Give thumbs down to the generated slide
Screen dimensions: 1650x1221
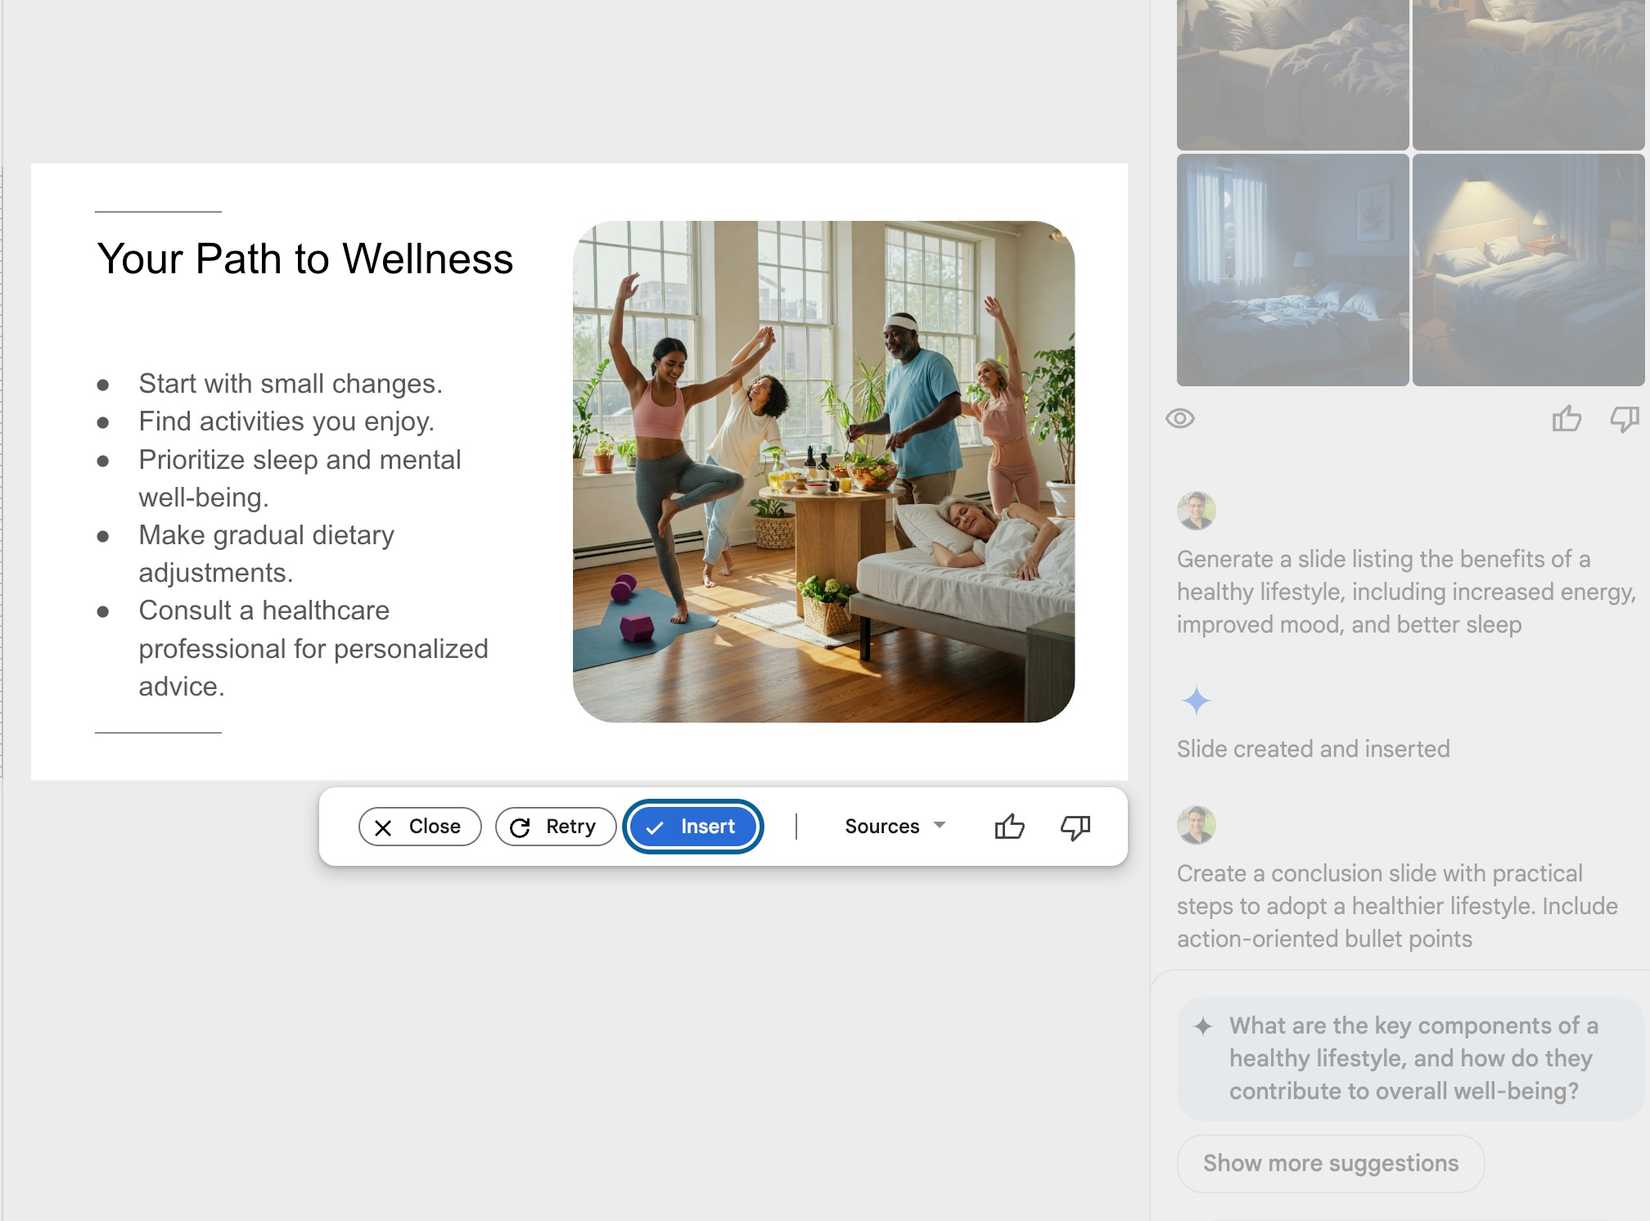pyautogui.click(x=1075, y=826)
